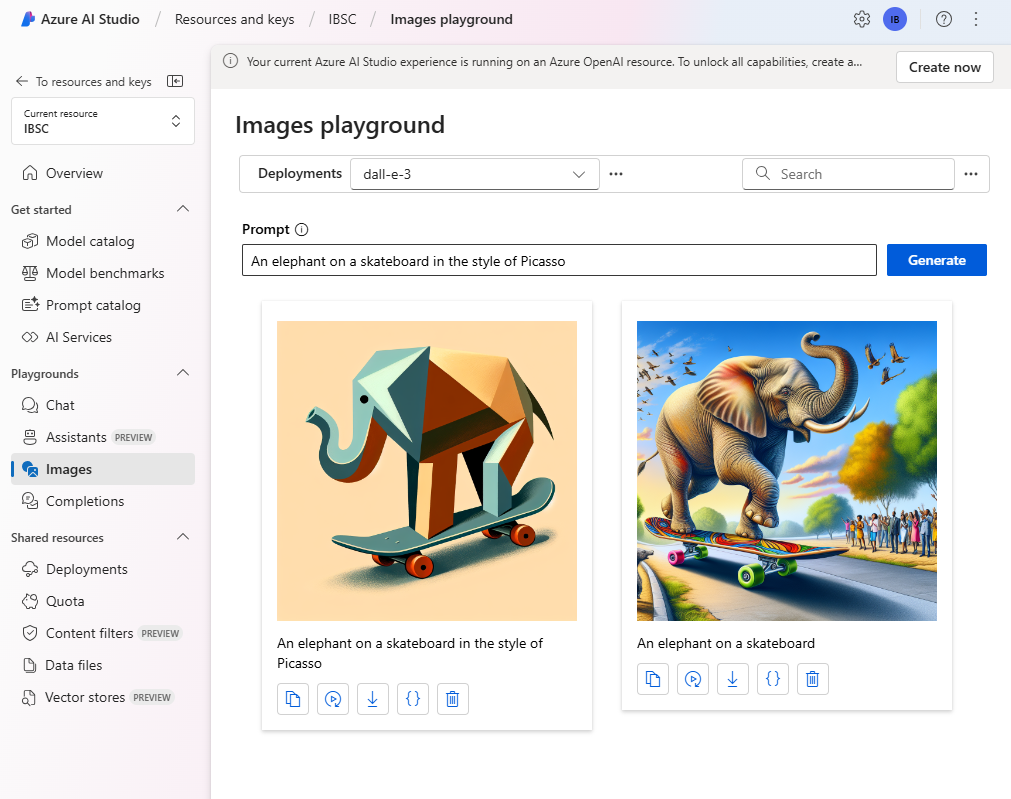
Task: Go to Resources and keys breadcrumb
Action: 234,19
